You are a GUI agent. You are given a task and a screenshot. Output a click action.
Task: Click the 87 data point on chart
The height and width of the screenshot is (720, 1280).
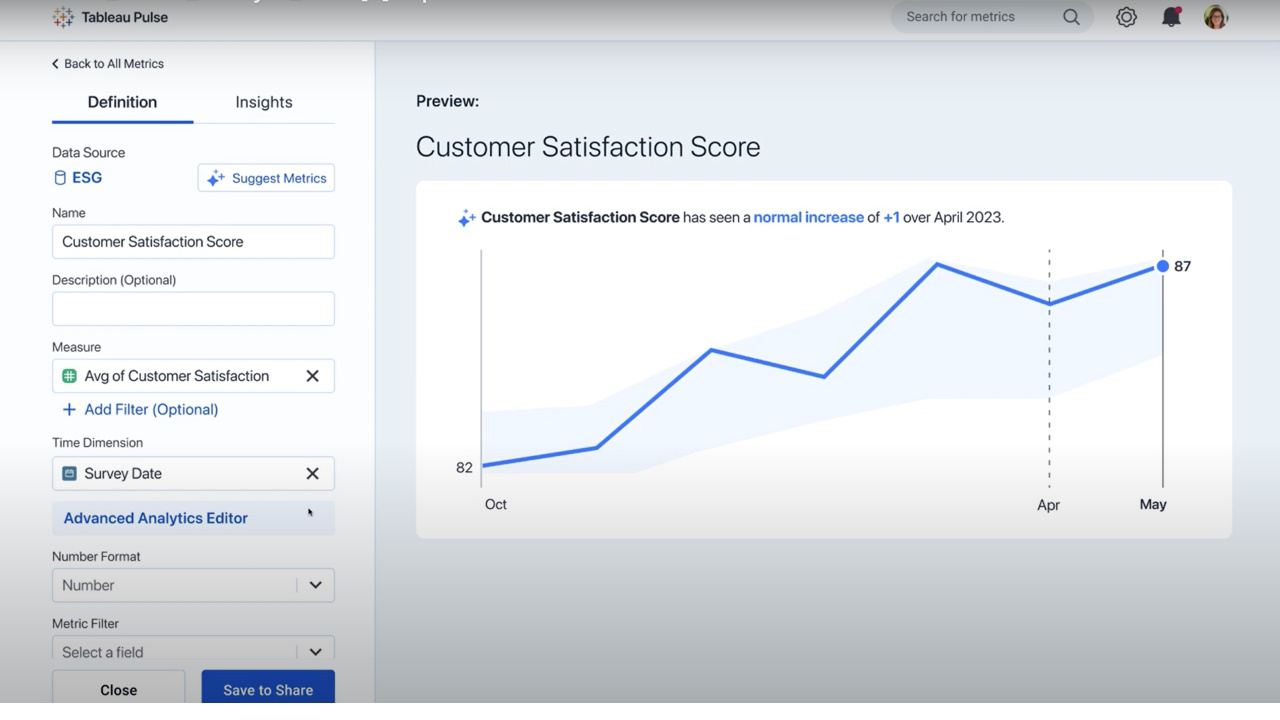(x=1162, y=266)
